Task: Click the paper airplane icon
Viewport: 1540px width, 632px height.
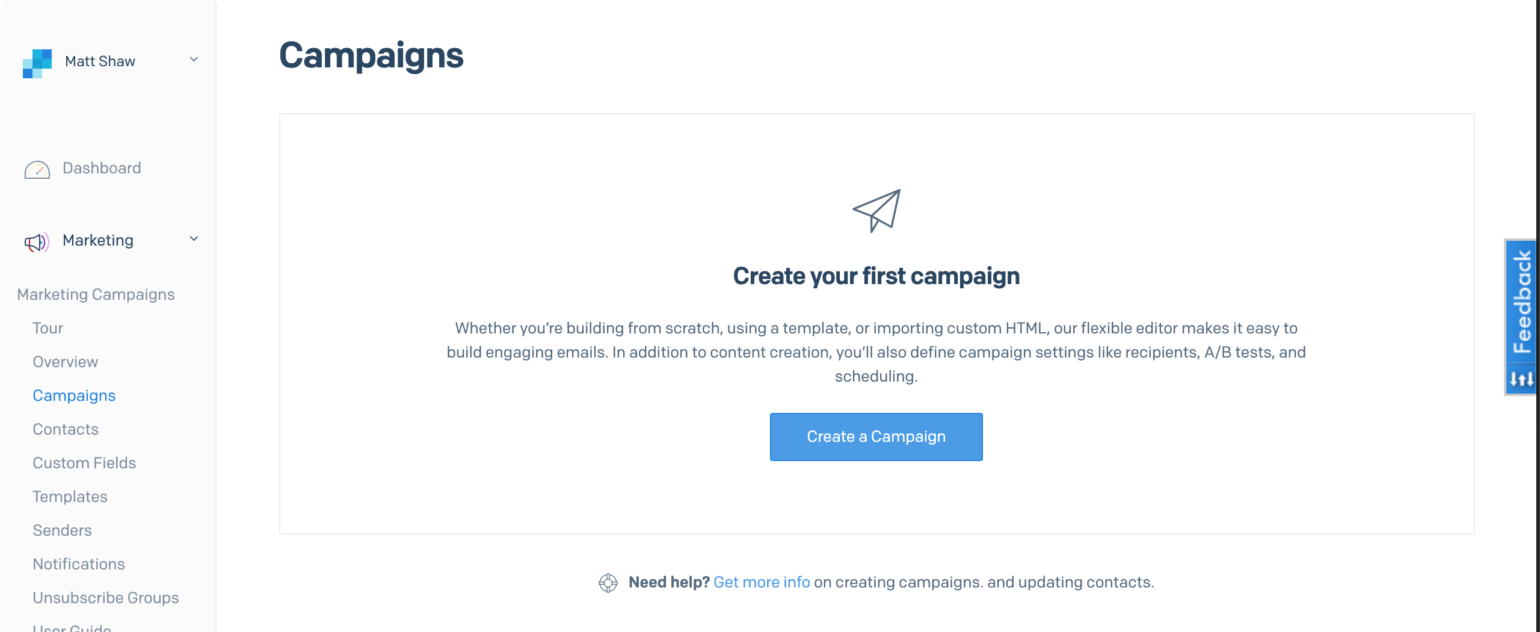Action: pos(876,210)
